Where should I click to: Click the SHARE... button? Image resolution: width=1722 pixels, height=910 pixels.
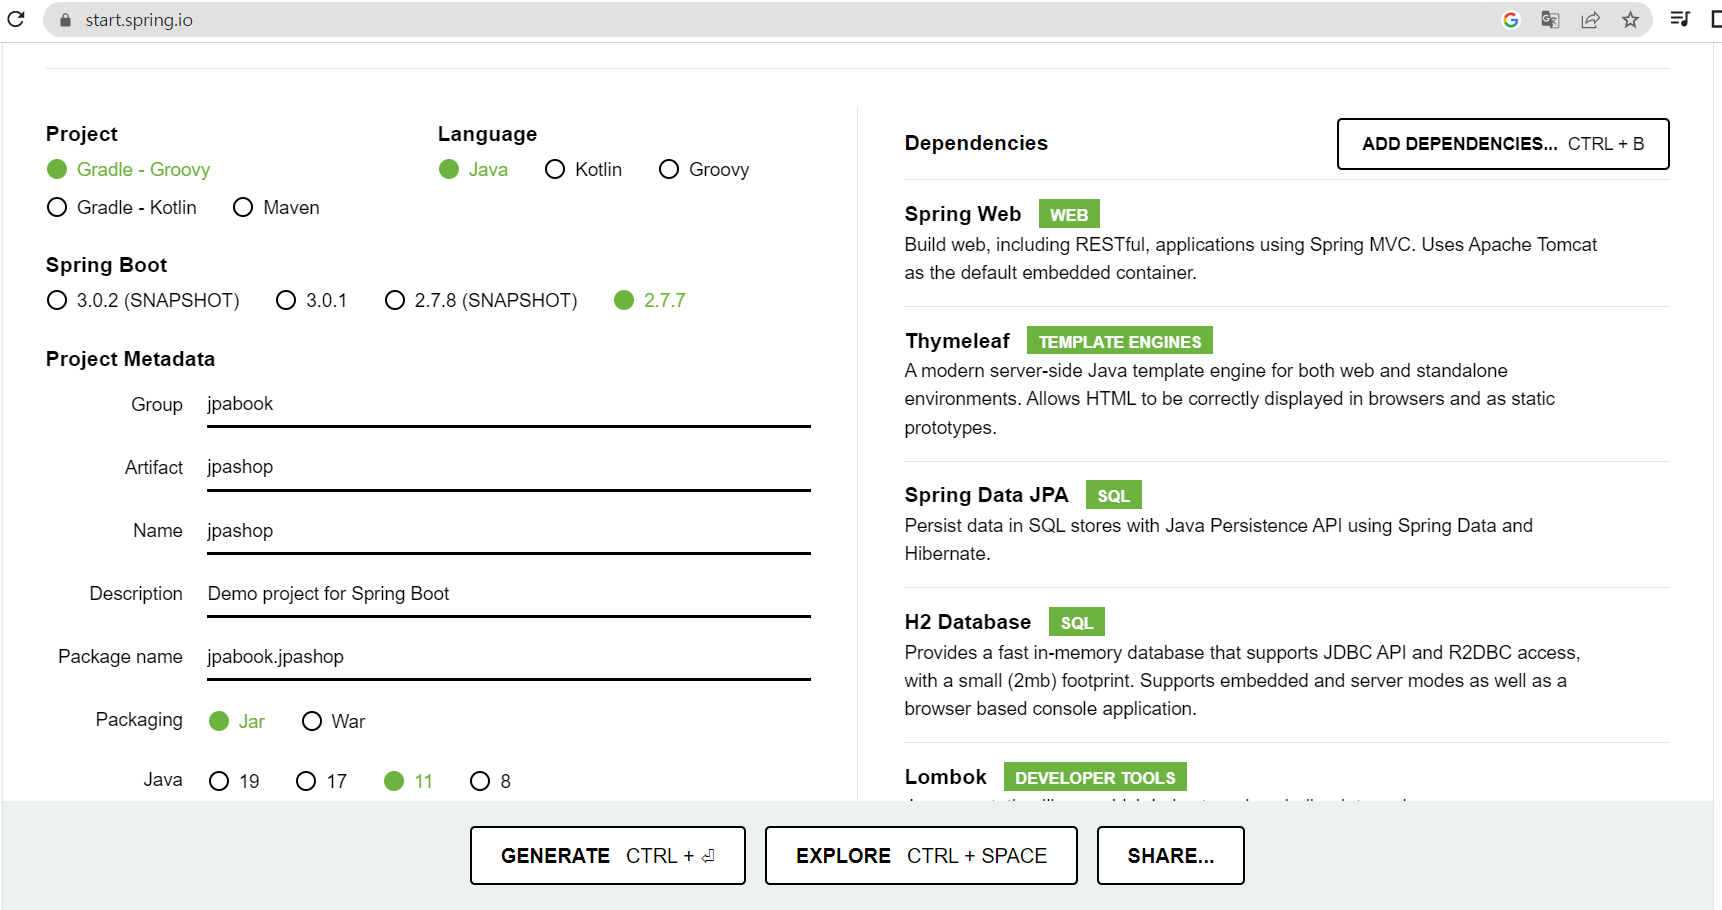pyautogui.click(x=1171, y=856)
